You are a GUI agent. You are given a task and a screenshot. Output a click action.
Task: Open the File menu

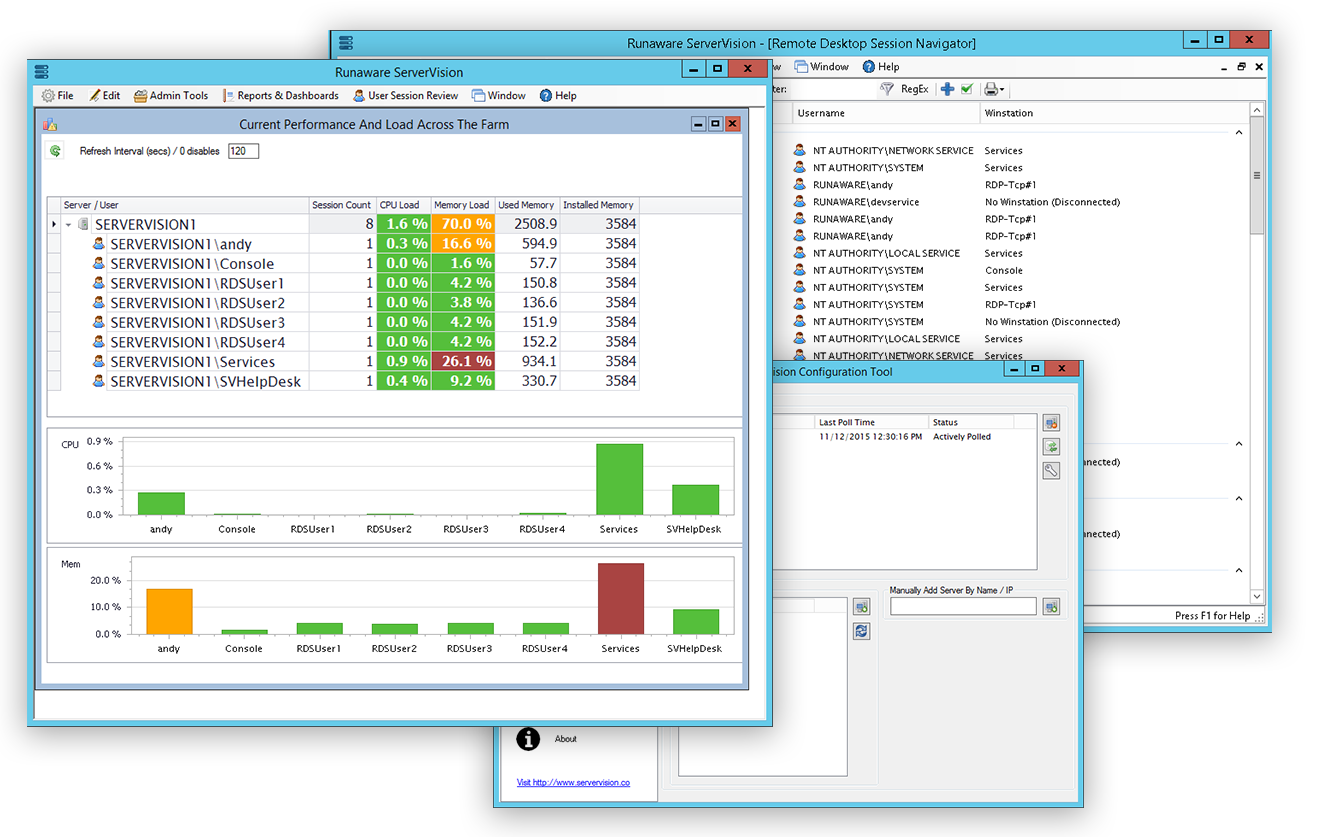coord(57,96)
